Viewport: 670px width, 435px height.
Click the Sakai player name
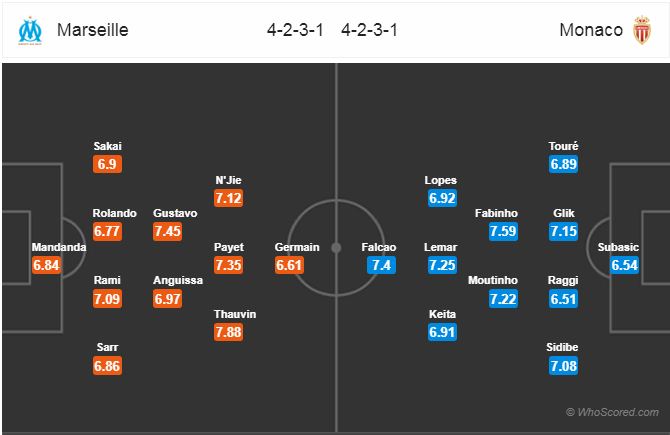pos(107,146)
